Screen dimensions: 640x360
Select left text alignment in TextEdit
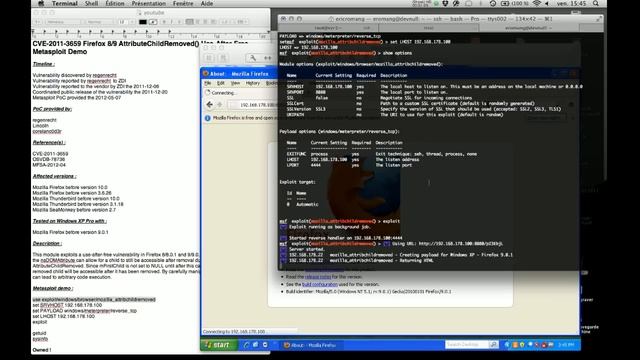pyautogui.click(x=190, y=22)
